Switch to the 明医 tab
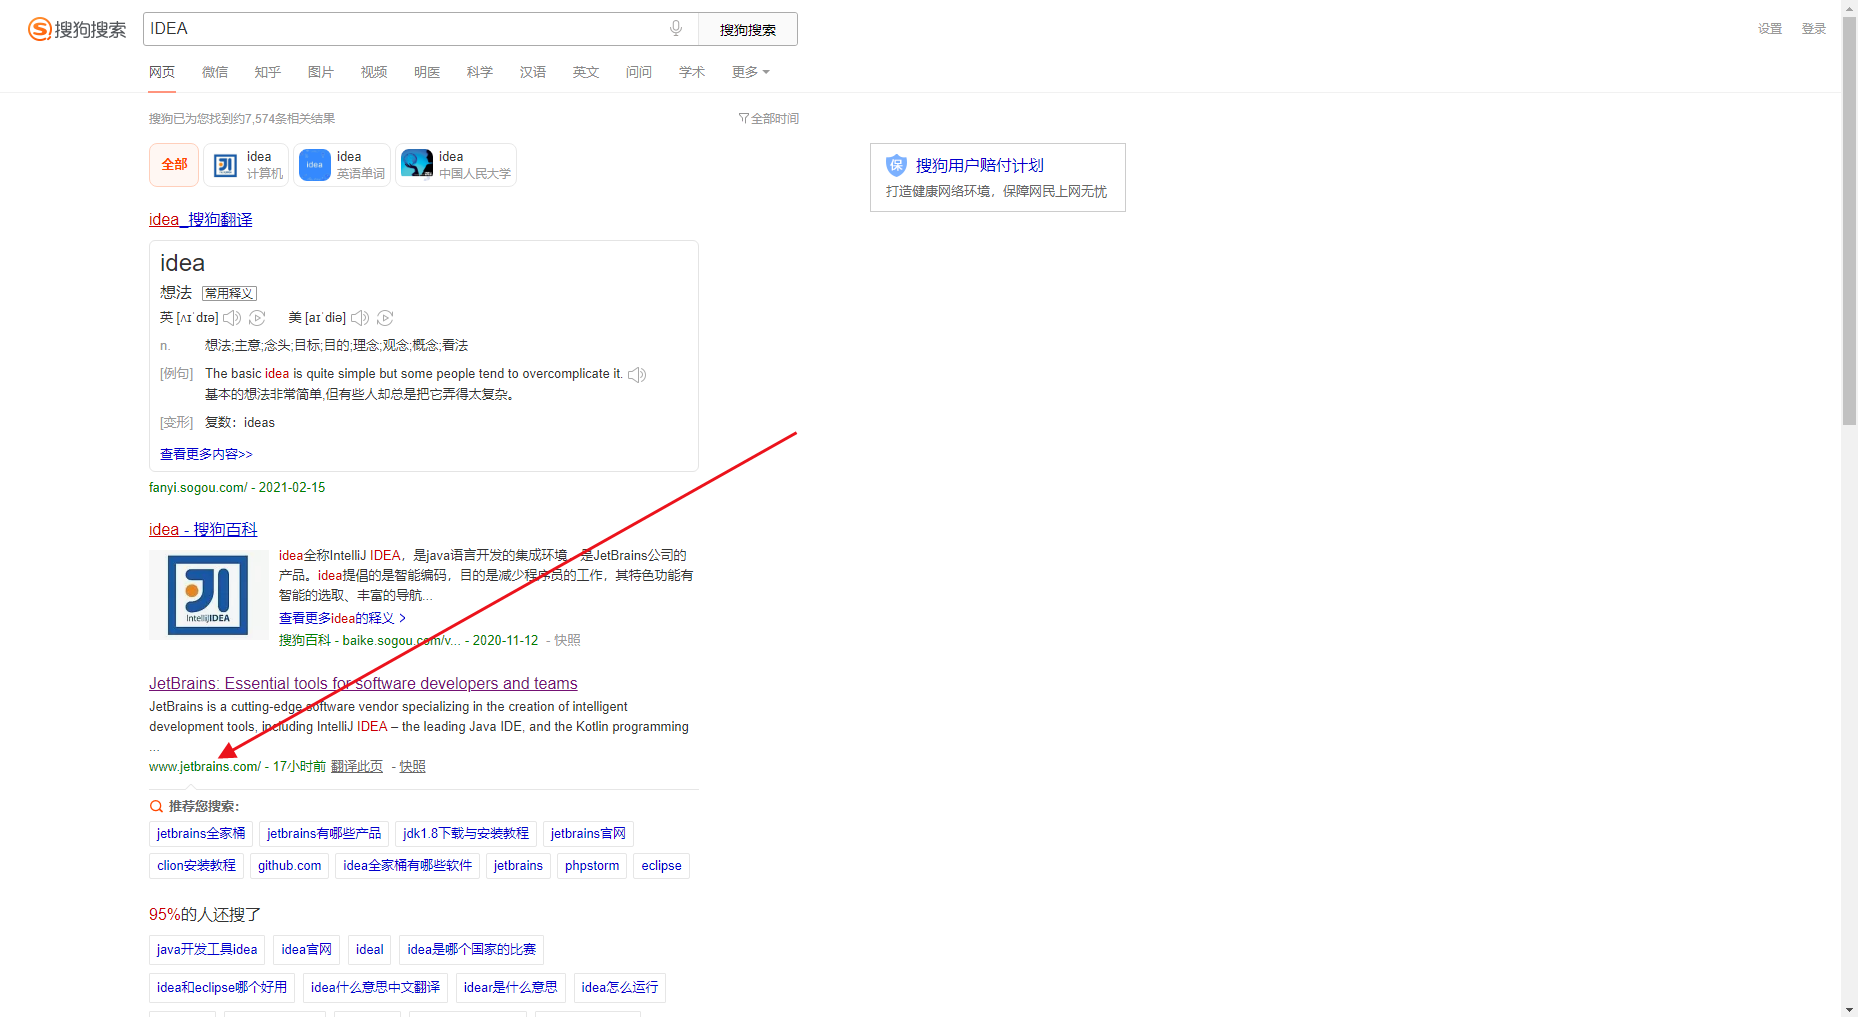Image resolution: width=1858 pixels, height=1019 pixels. pyautogui.click(x=427, y=72)
